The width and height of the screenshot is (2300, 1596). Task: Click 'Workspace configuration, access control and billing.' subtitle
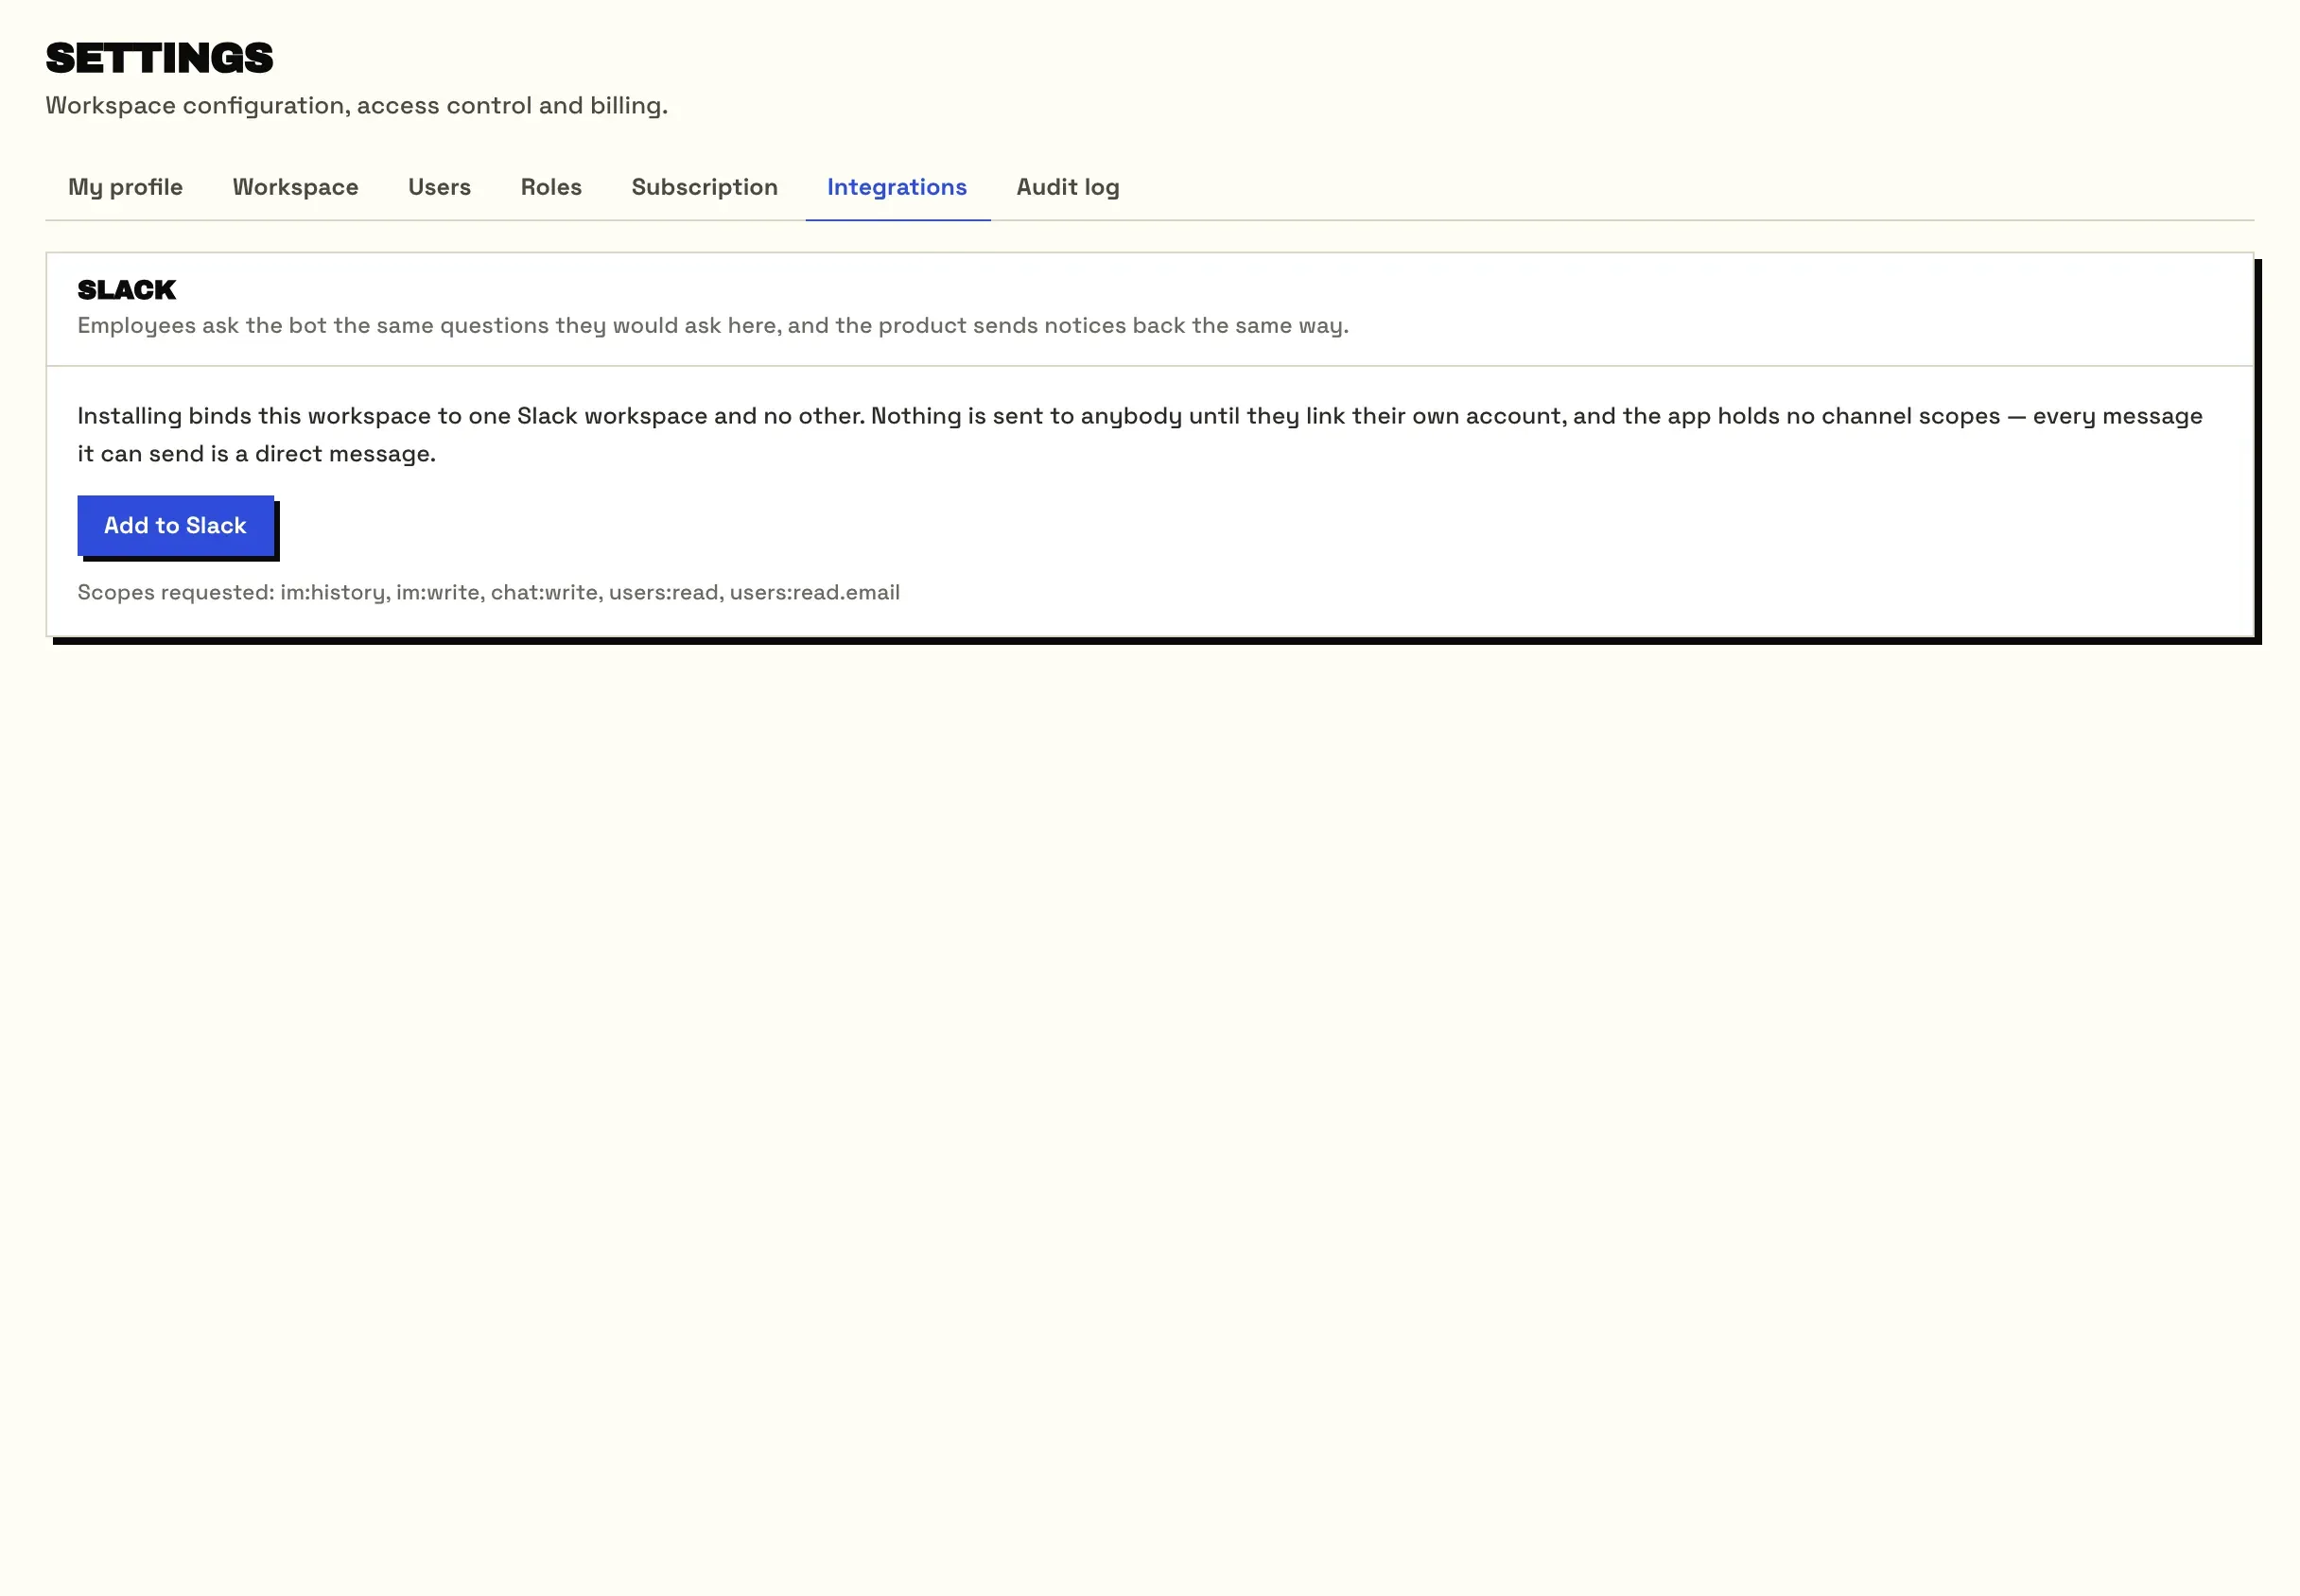tap(356, 106)
